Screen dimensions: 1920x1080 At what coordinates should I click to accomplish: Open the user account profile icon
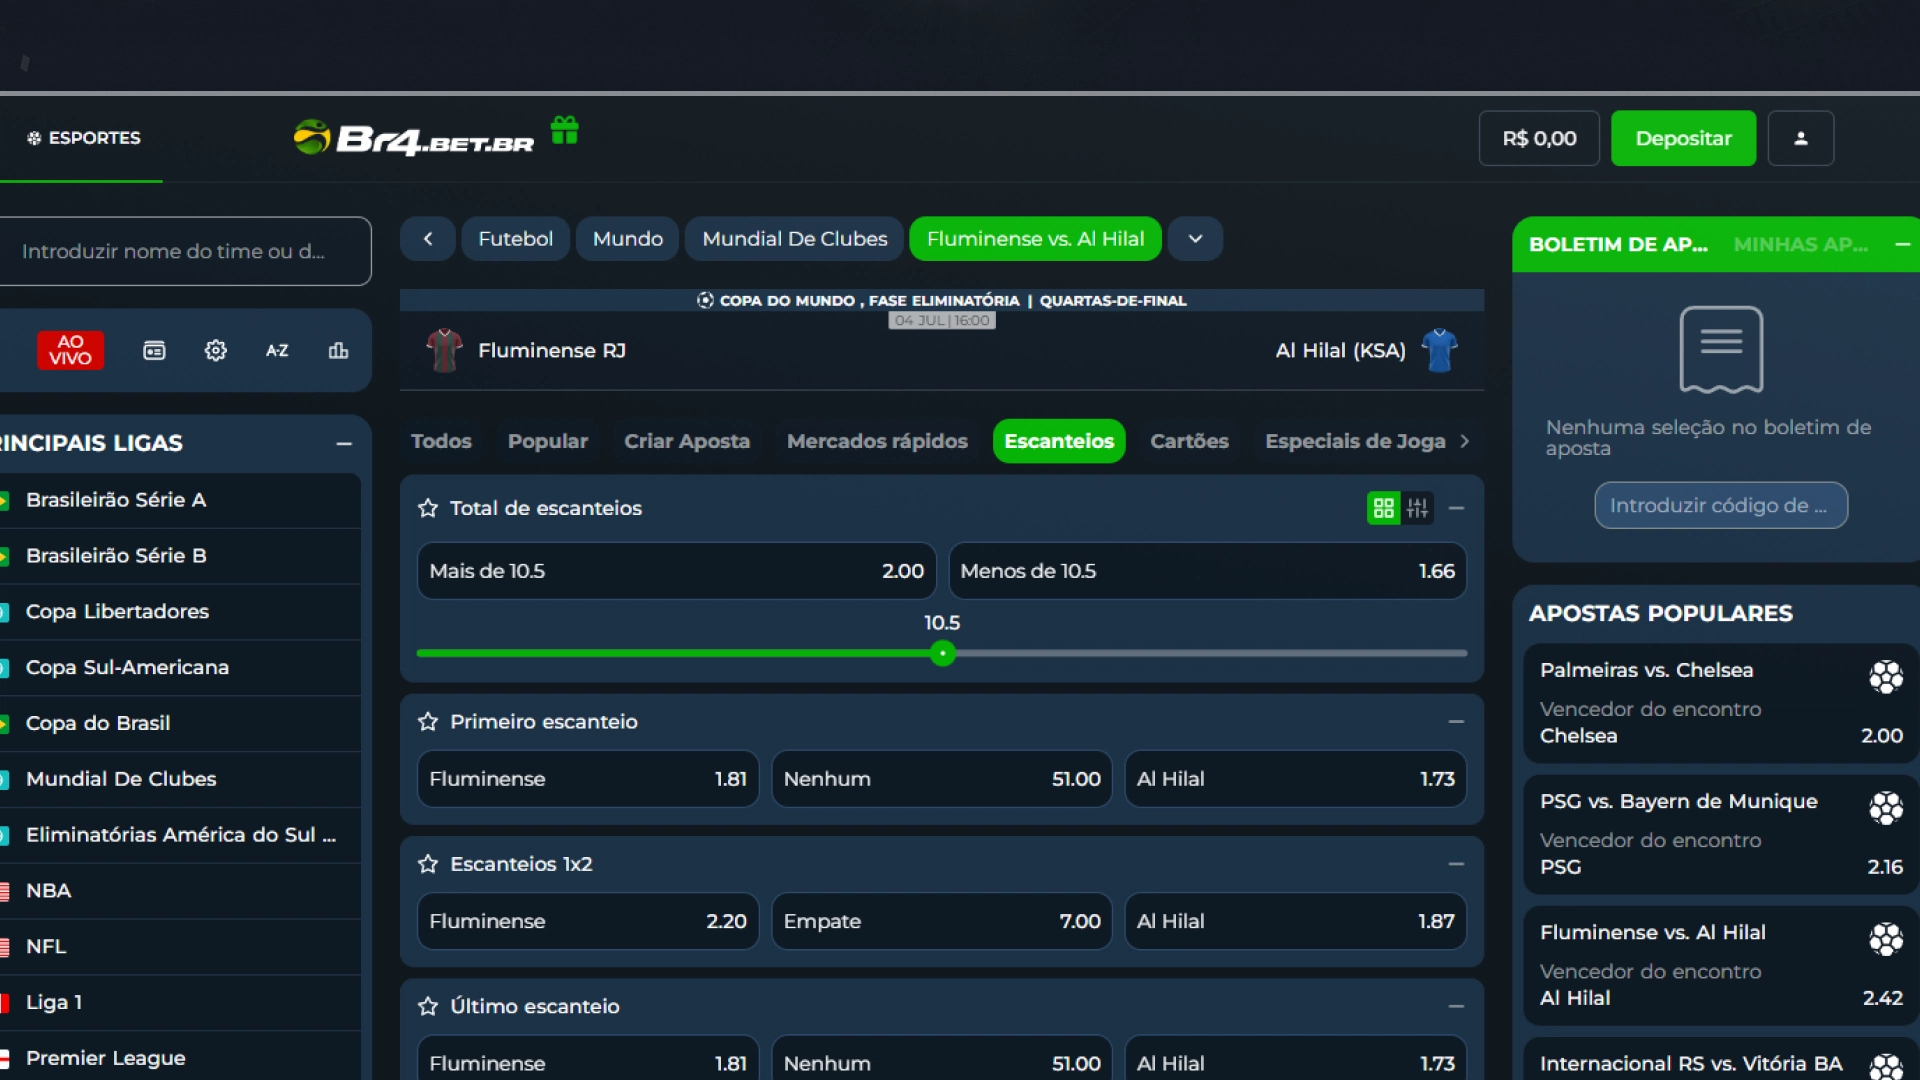coord(1800,139)
